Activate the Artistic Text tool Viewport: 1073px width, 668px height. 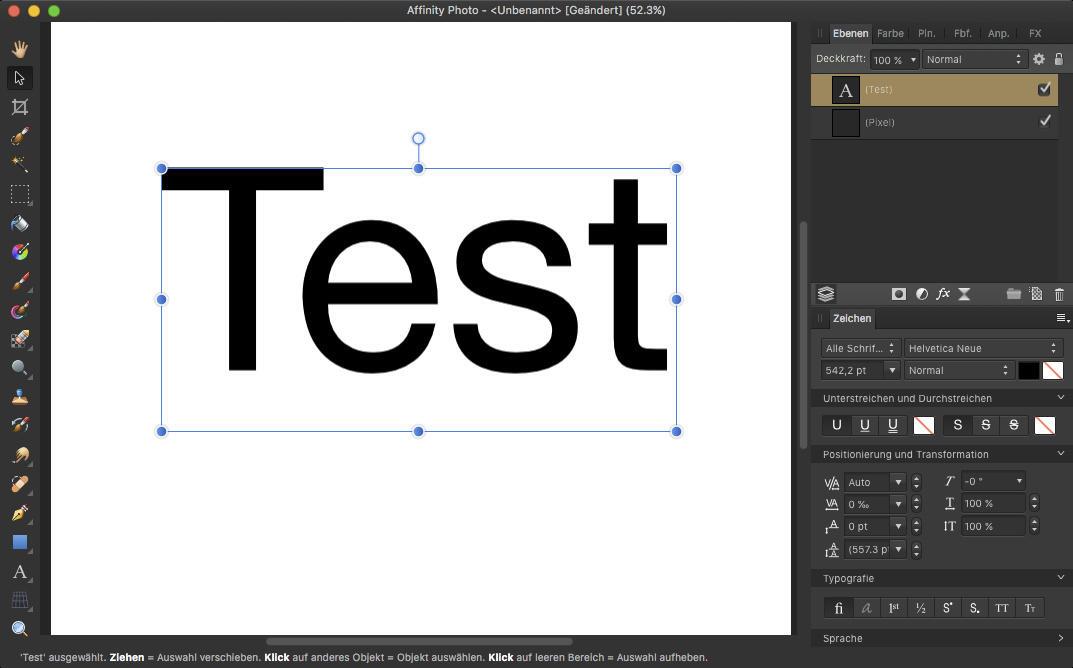point(19,572)
